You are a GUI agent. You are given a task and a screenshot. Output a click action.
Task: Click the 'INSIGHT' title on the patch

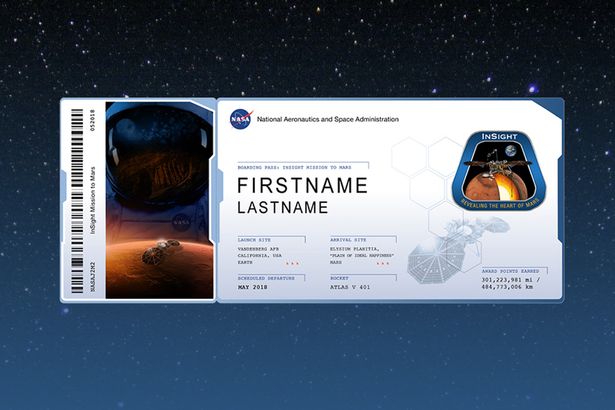tap(499, 137)
